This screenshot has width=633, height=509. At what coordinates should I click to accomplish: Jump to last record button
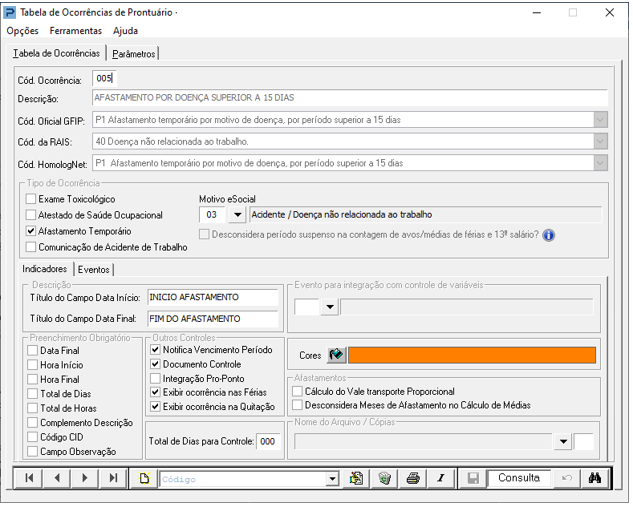point(113,478)
